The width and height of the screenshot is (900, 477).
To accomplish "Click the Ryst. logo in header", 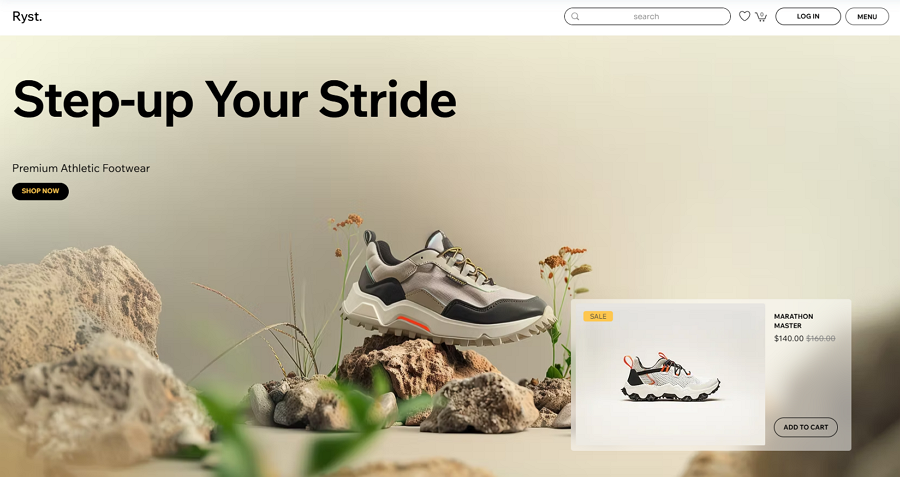I will click(27, 17).
